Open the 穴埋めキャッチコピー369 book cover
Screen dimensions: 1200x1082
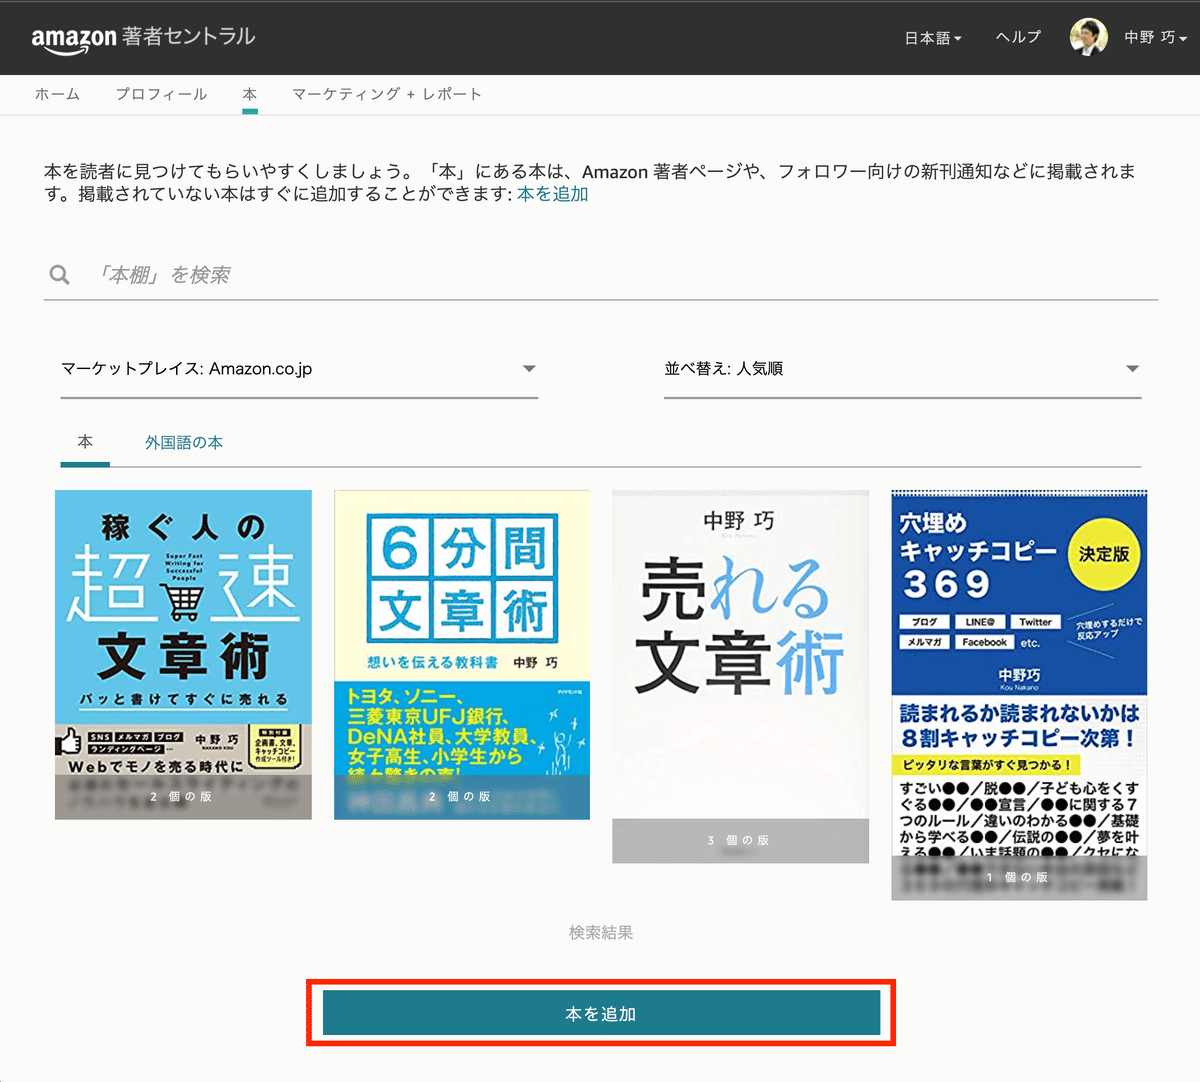1019,695
